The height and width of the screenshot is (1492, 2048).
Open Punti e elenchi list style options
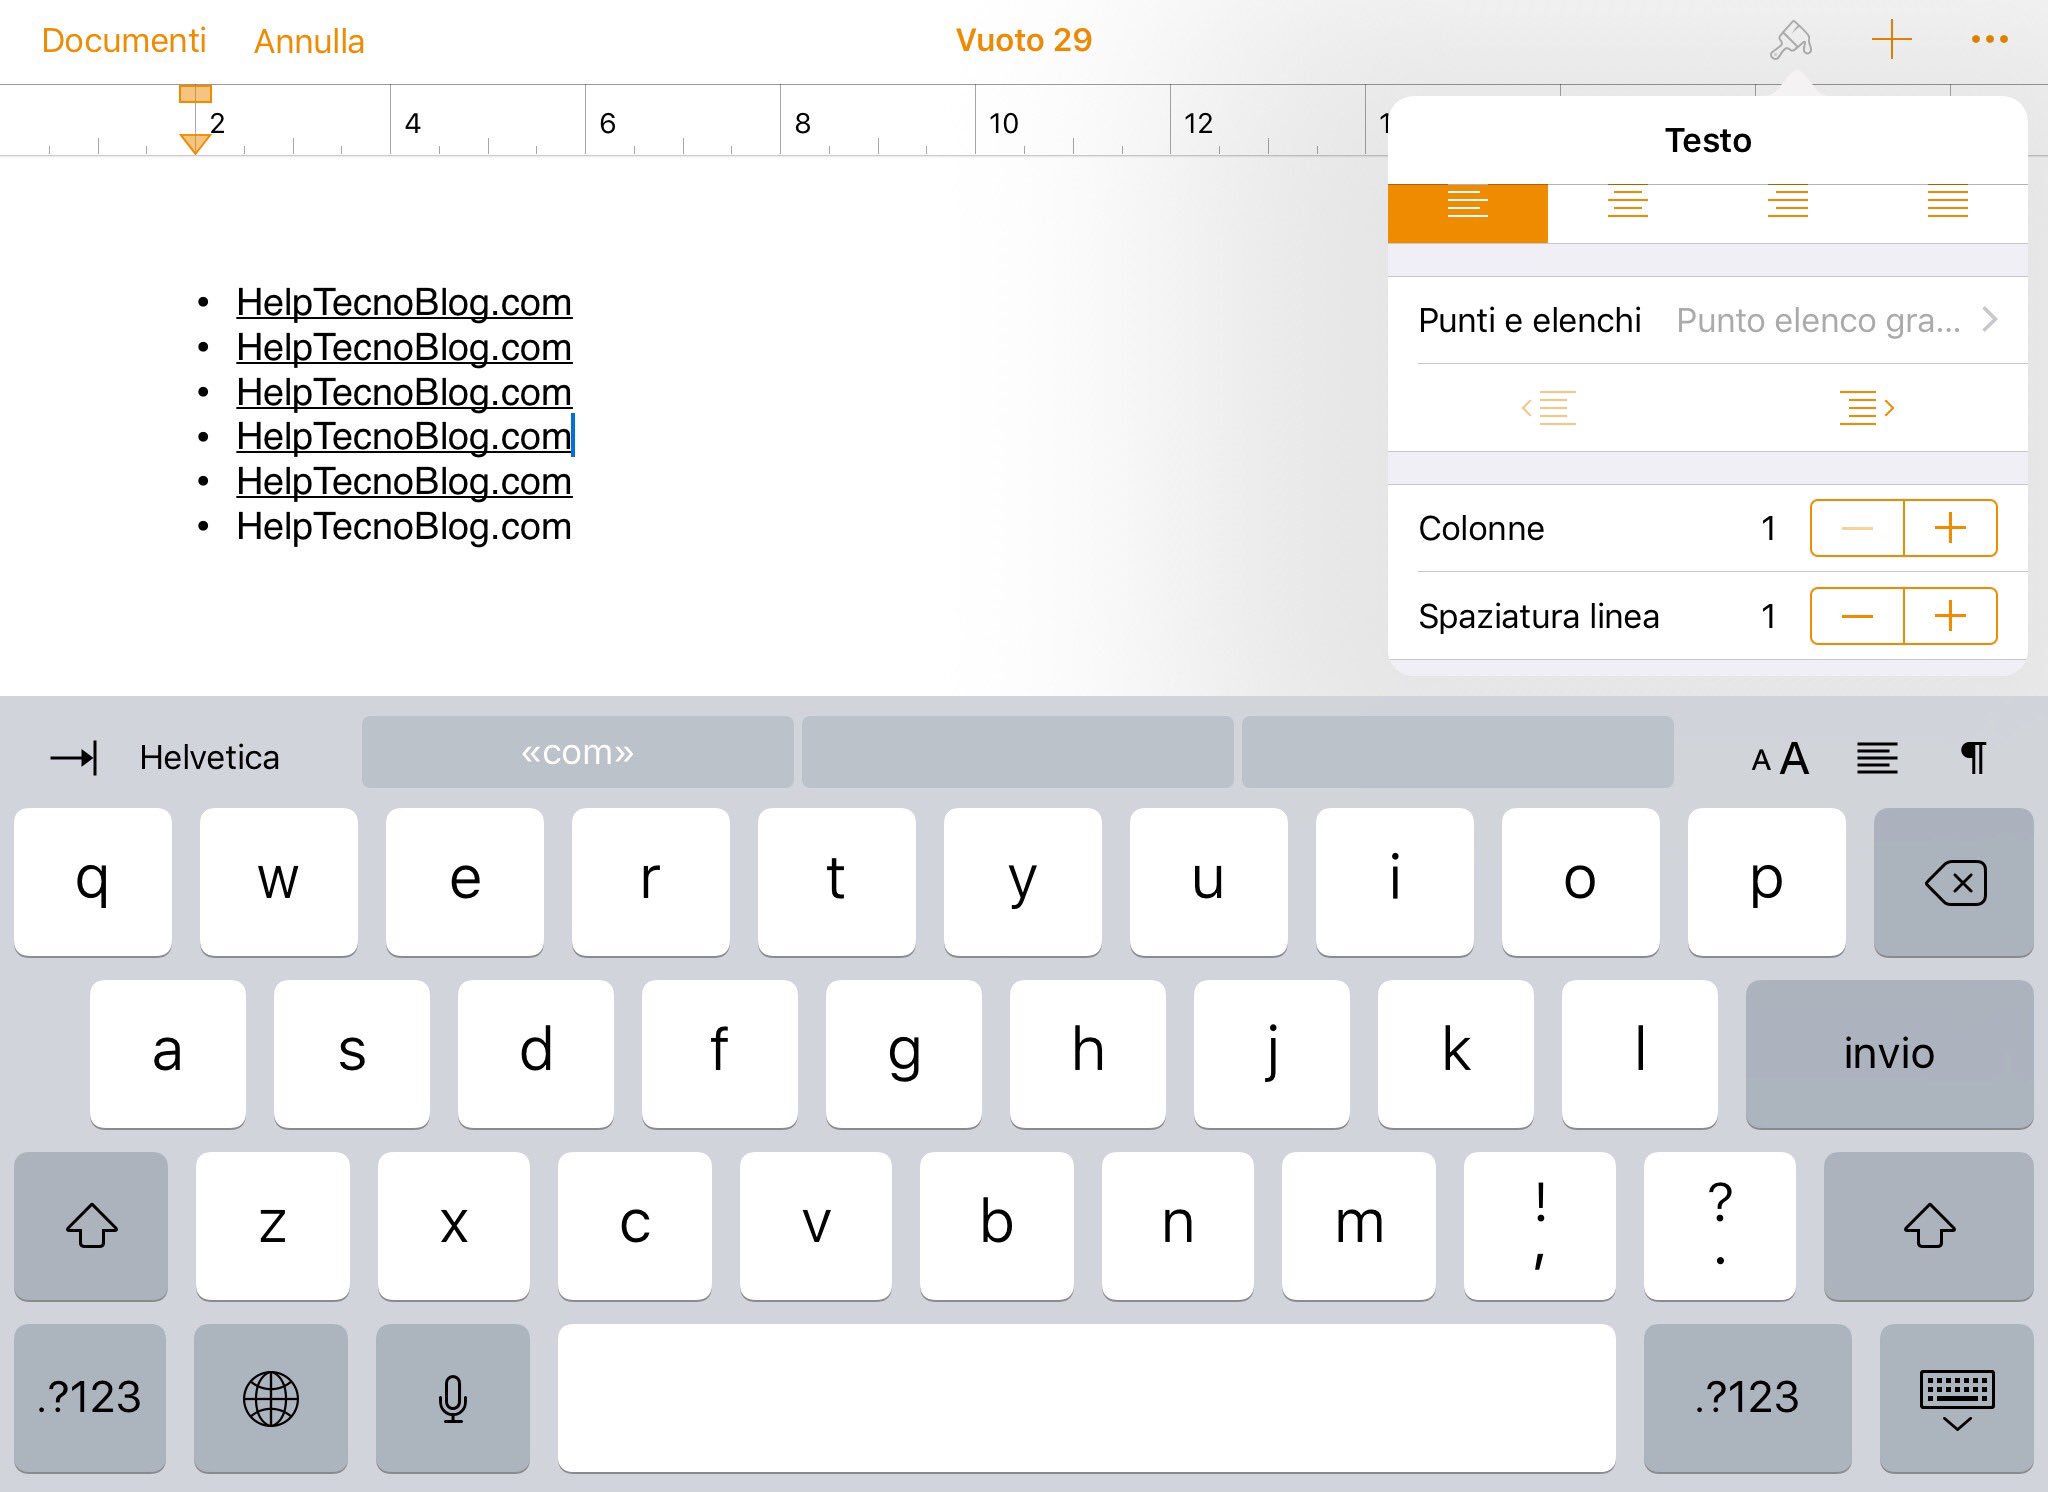point(1708,320)
